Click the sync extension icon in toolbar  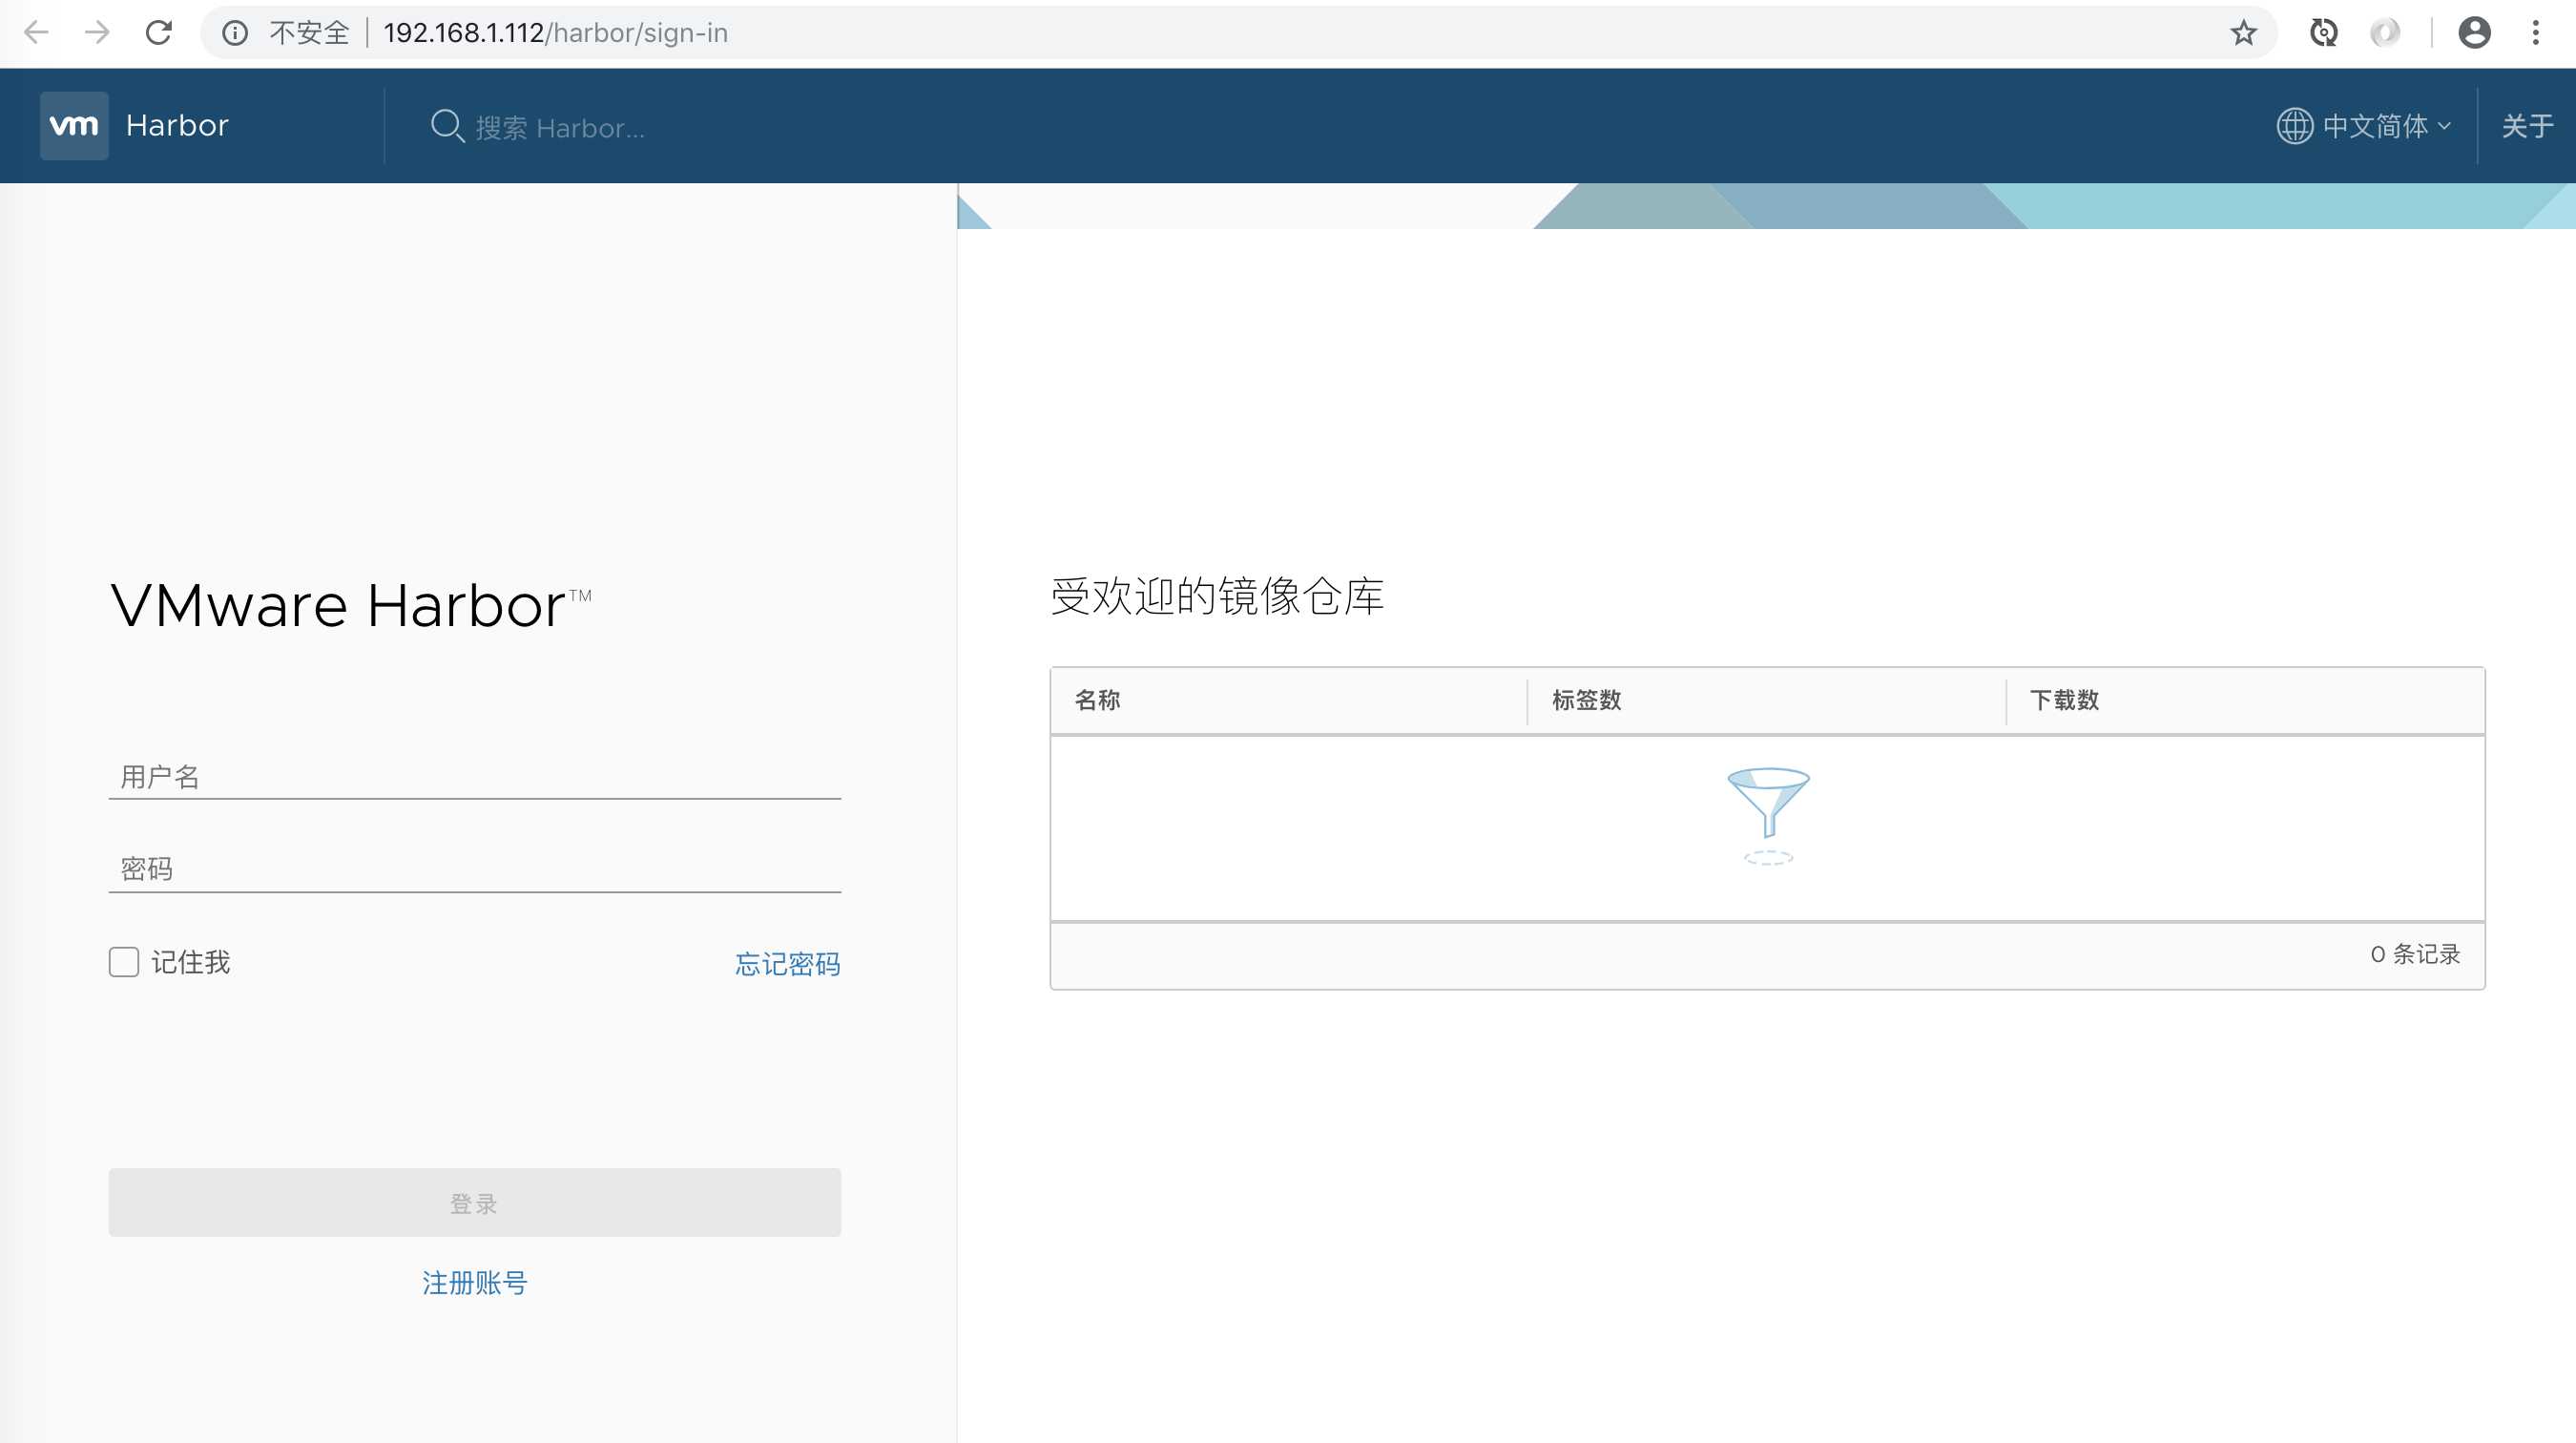pos(2323,33)
